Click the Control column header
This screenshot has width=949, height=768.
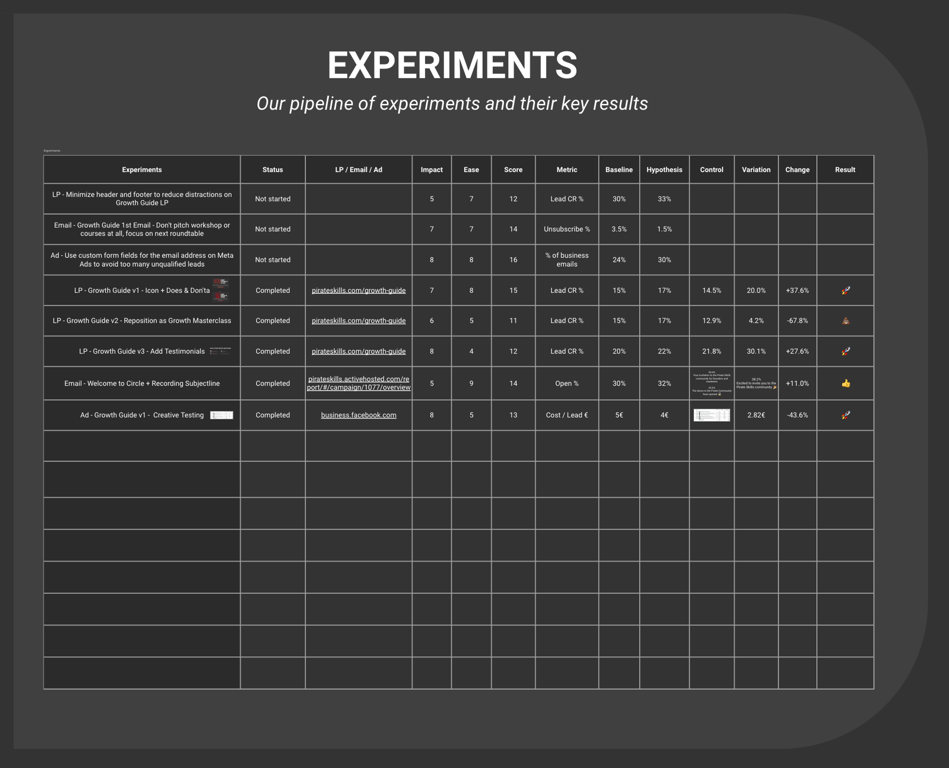coord(711,169)
